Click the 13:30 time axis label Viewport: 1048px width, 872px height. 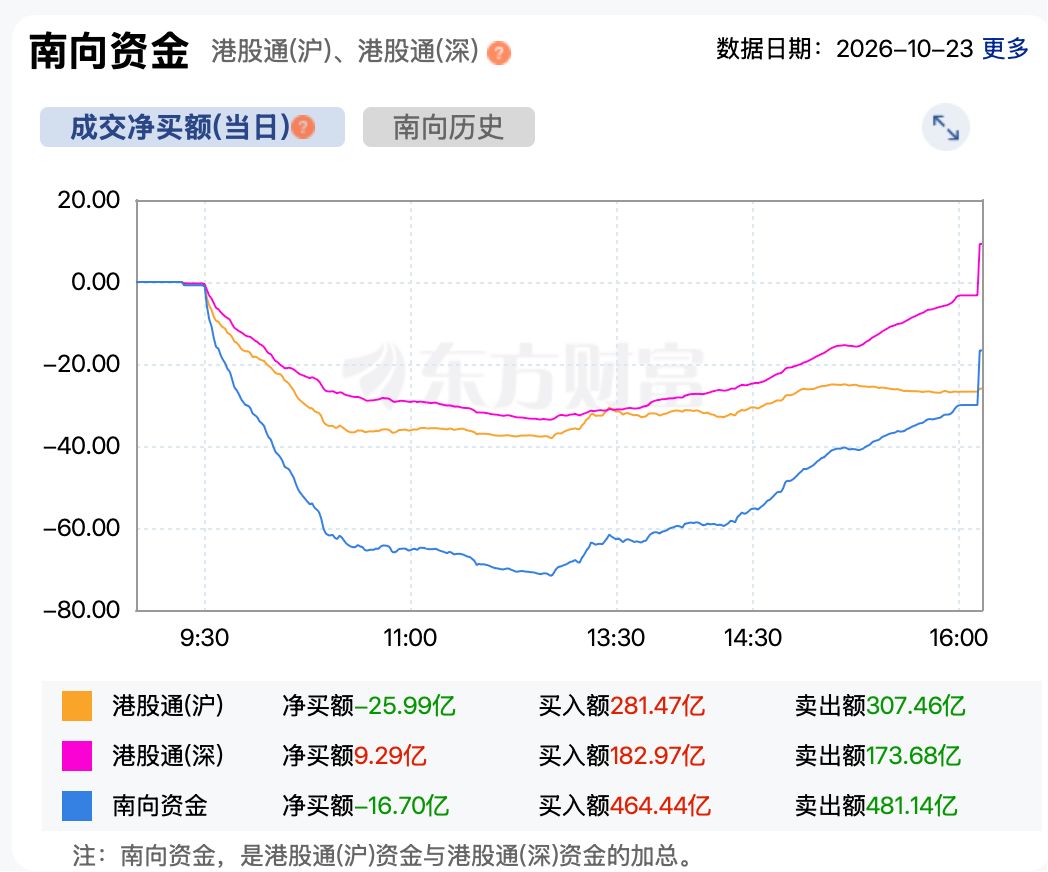pos(616,637)
